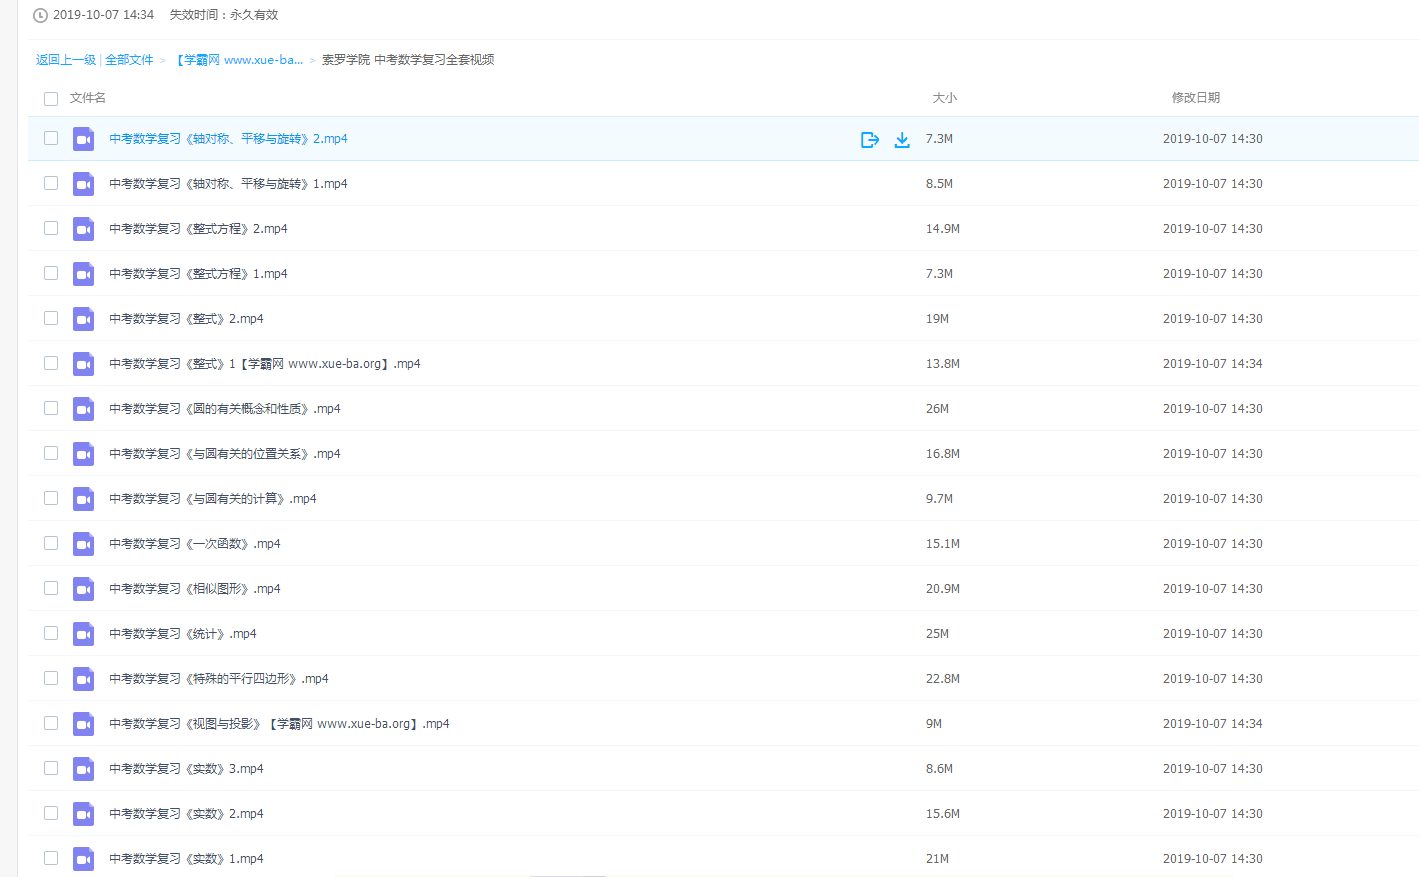The image size is (1419, 877).
Task: Check the box for 《实数》3.mp4
Action: click(x=51, y=768)
